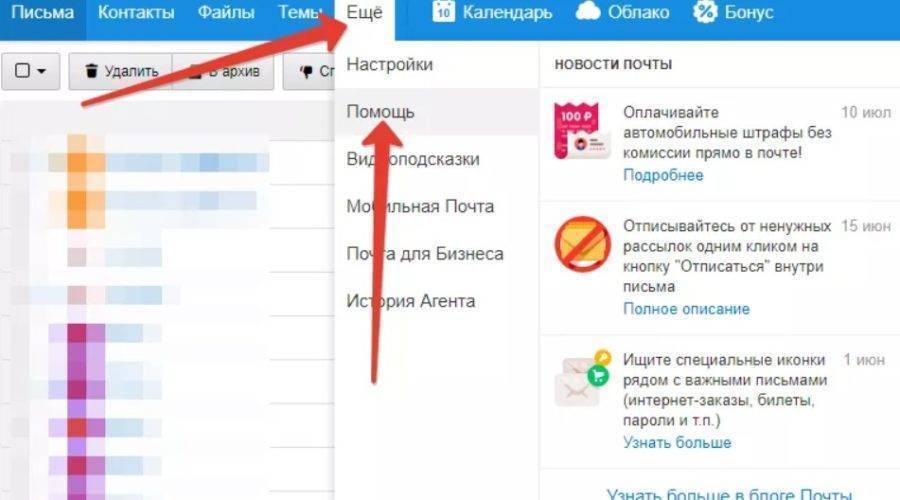This screenshot has height=500, width=900.
Task: Open История Агента menu item
Action: tap(411, 301)
